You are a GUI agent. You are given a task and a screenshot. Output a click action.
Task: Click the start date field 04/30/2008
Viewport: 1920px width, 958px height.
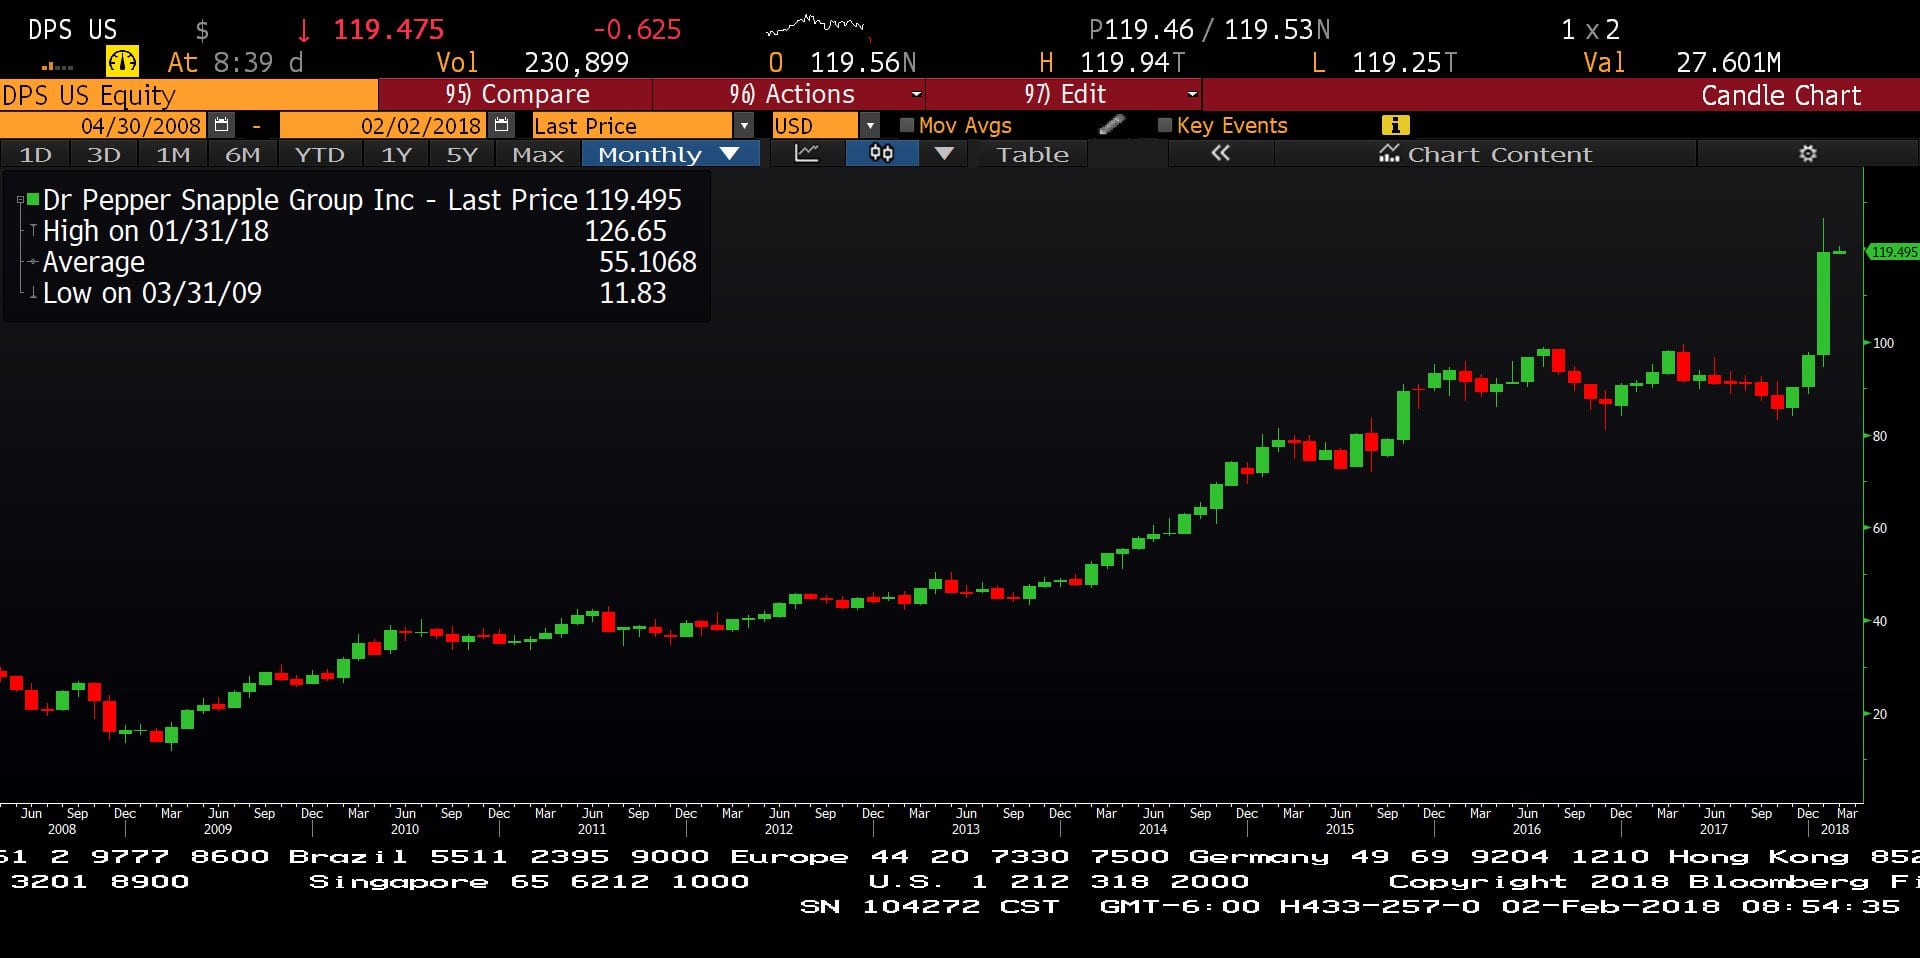106,125
